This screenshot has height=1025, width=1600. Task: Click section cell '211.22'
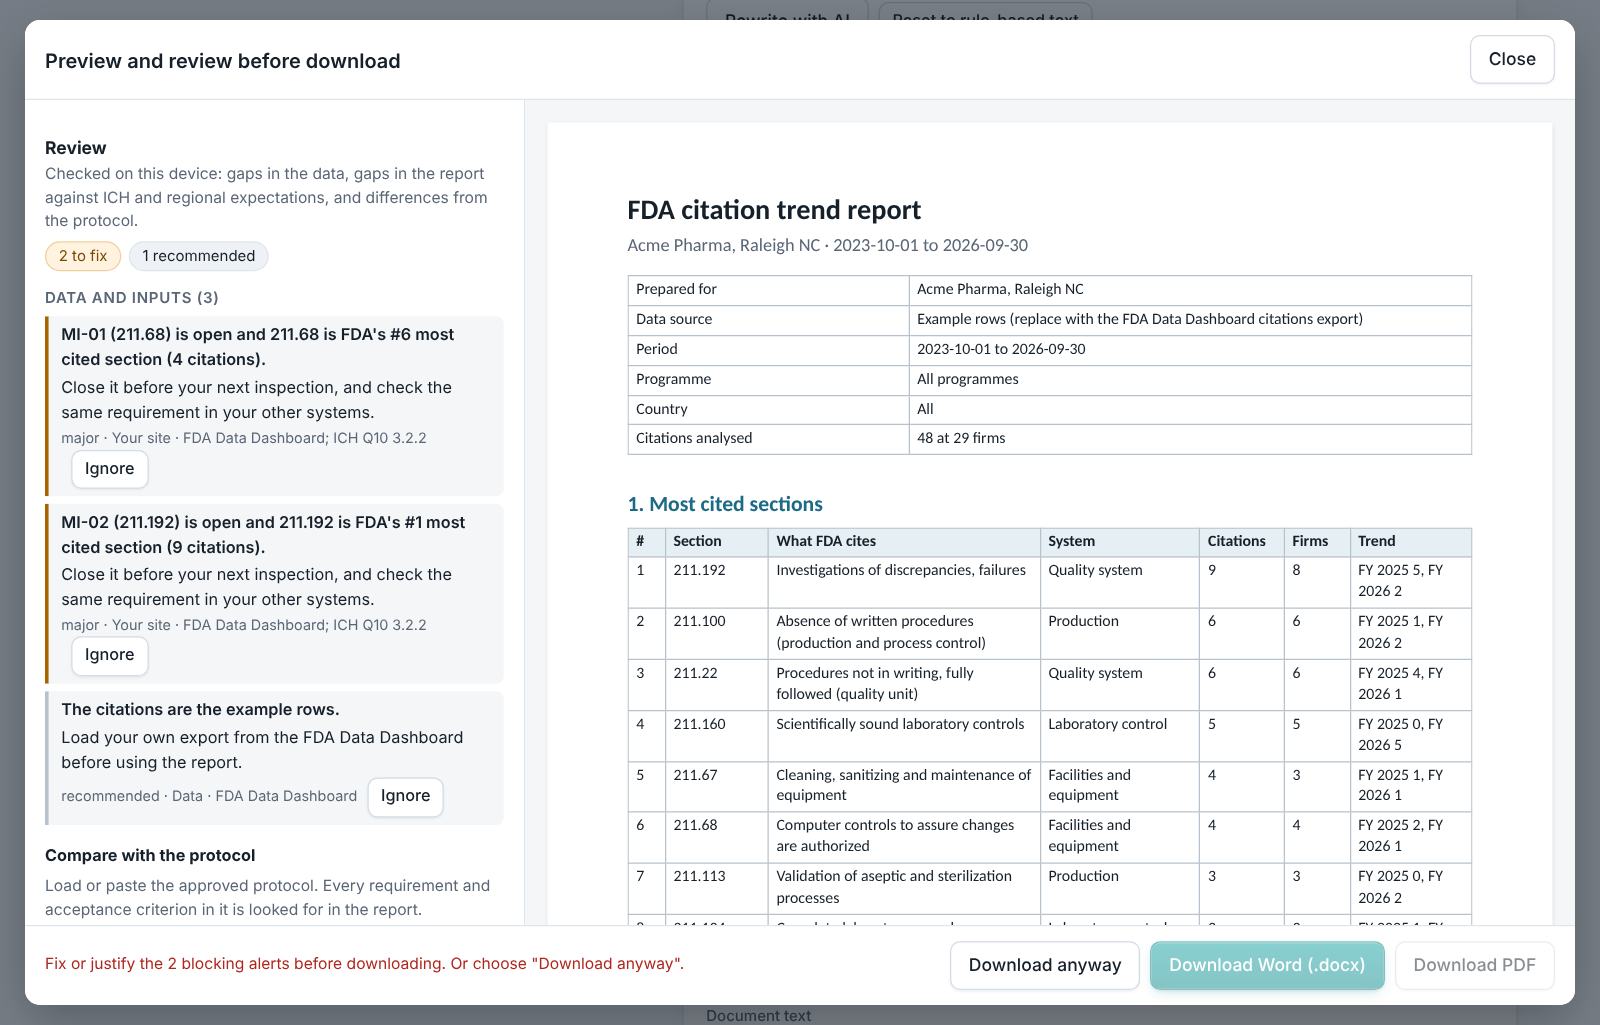coord(716,684)
